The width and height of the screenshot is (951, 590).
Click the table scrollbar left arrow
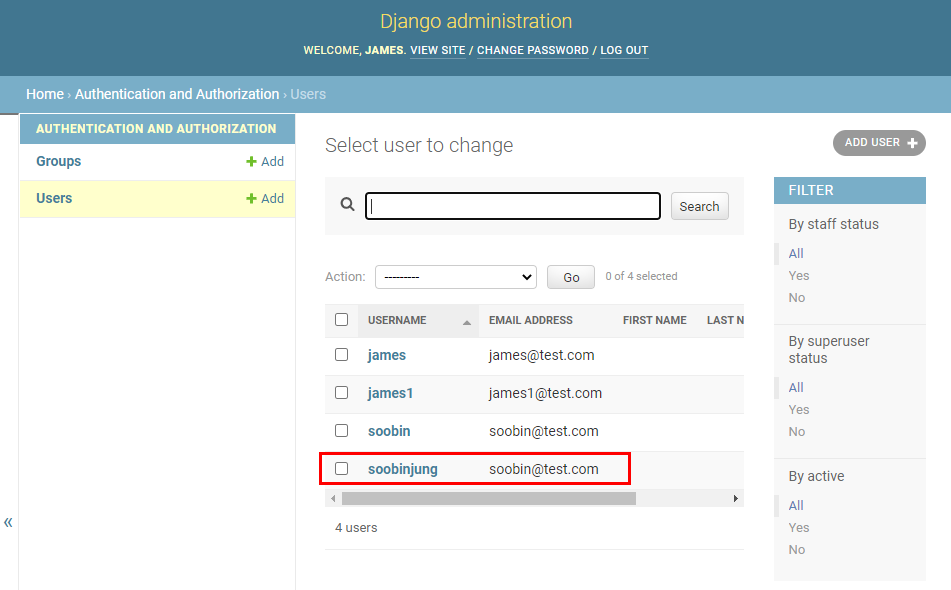(x=333, y=498)
